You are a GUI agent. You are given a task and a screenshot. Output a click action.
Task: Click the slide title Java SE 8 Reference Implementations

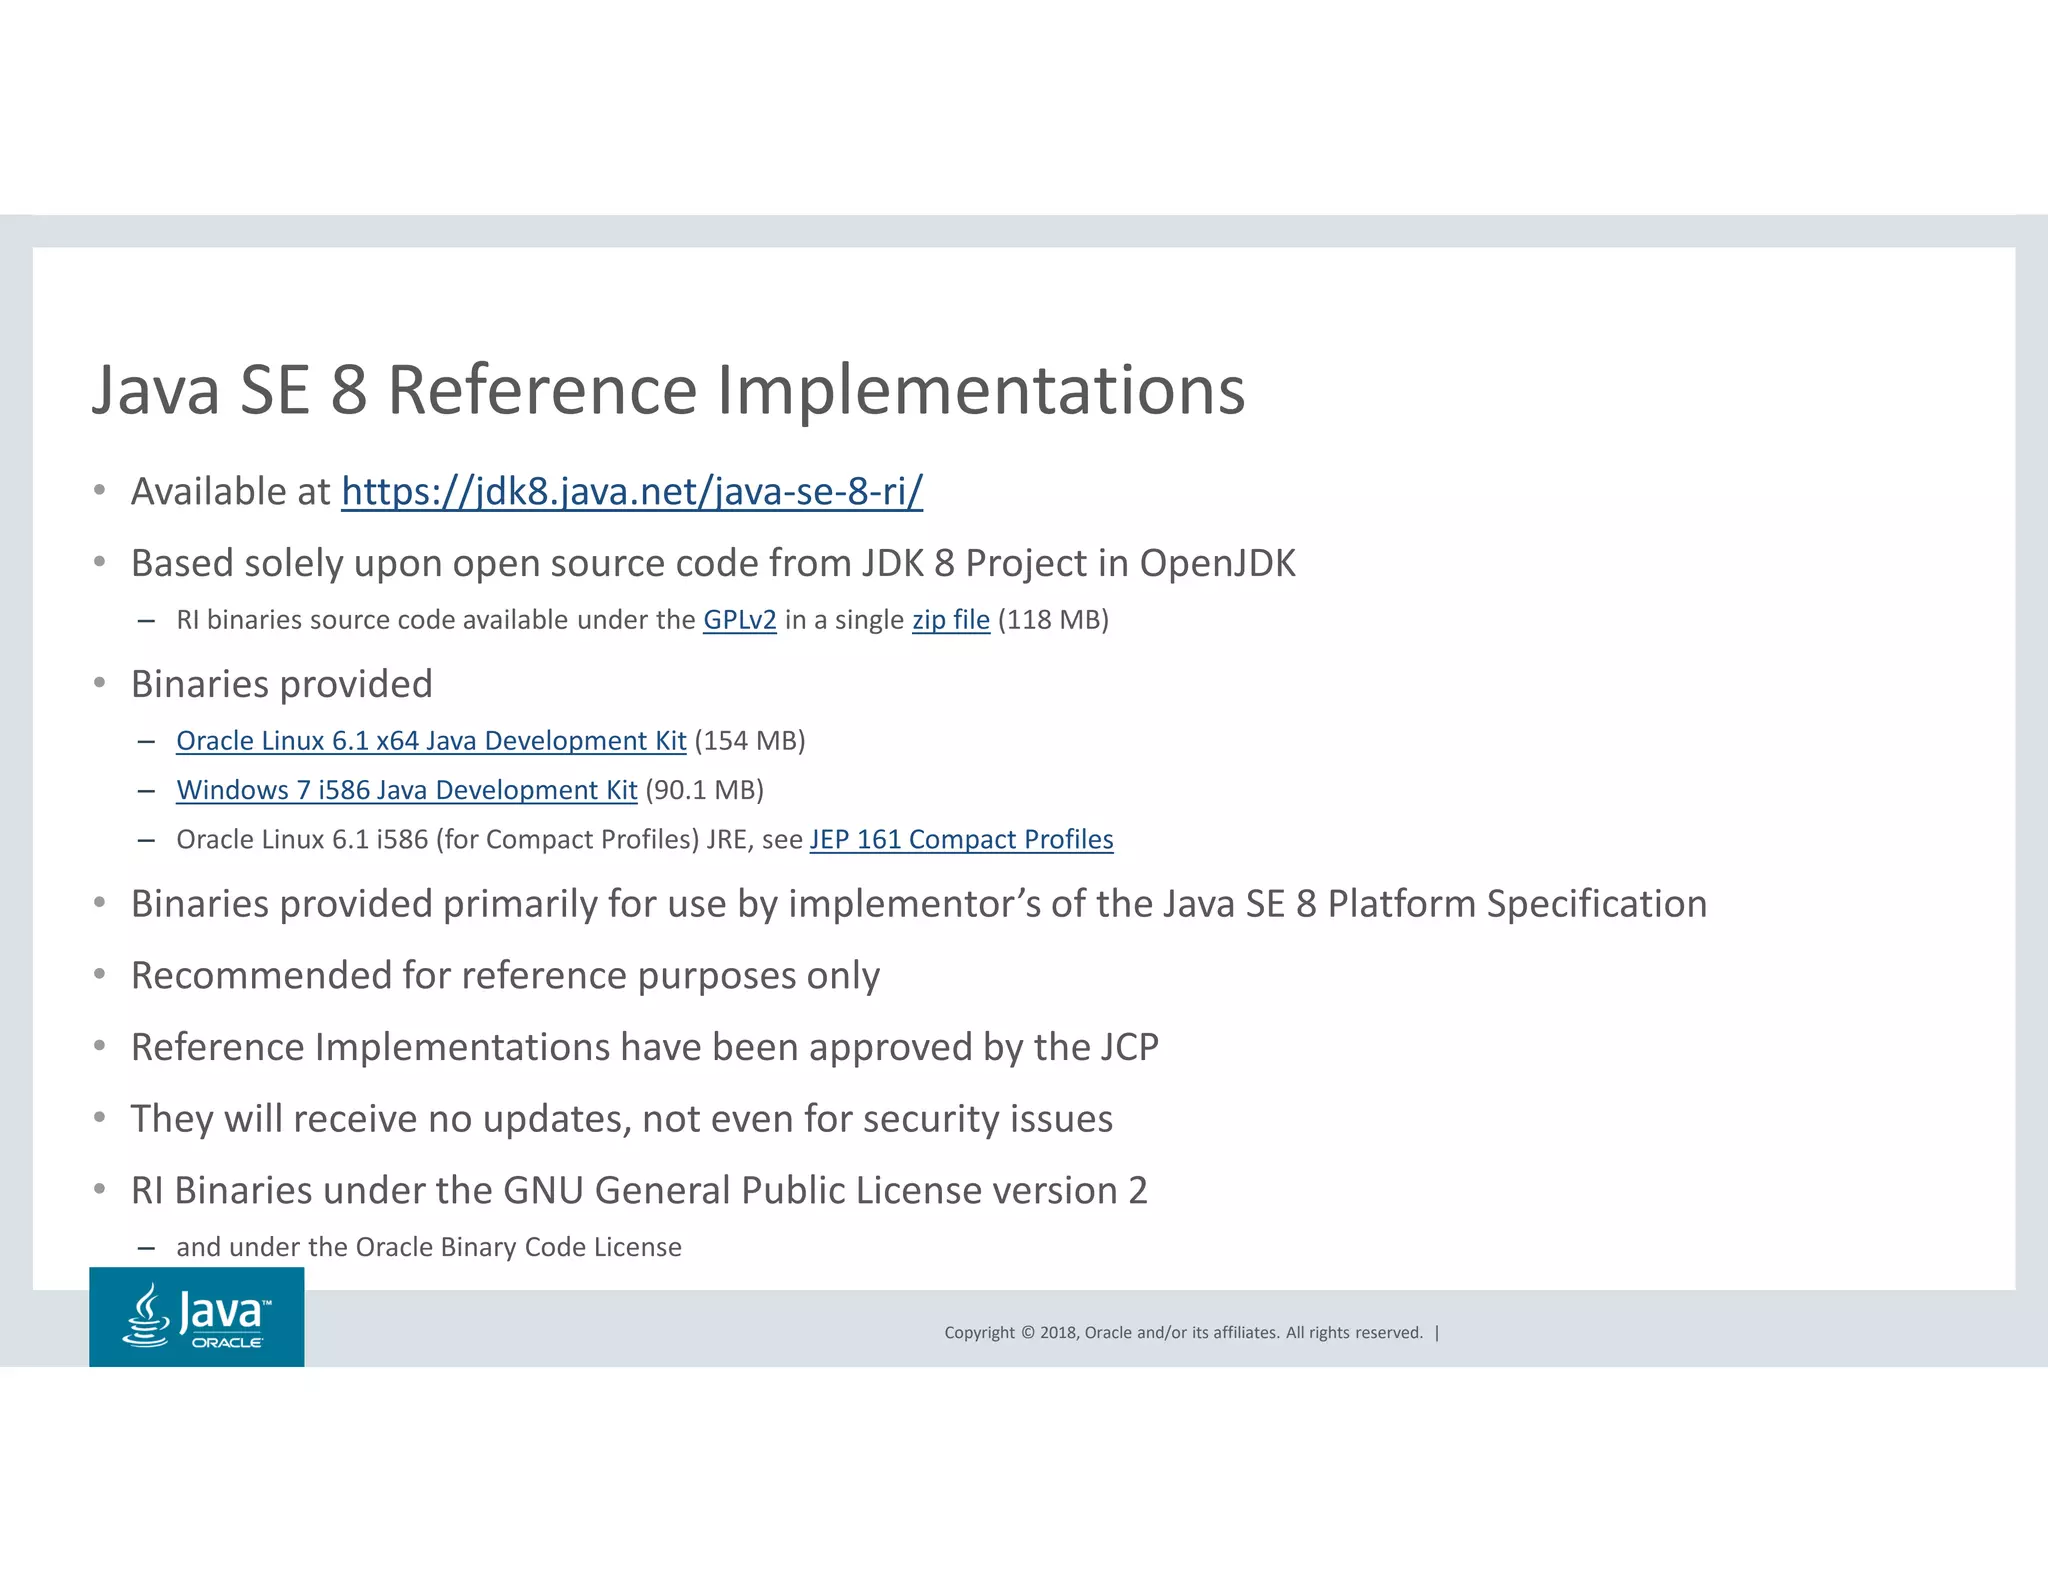pos(668,390)
